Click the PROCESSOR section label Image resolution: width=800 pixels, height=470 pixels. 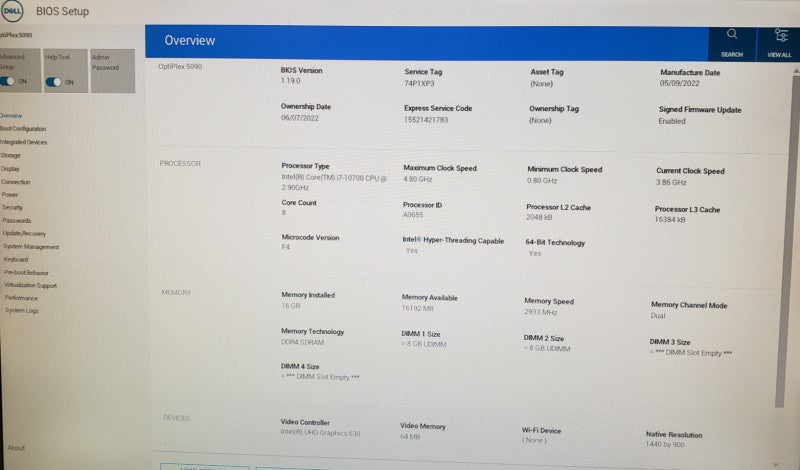click(180, 163)
